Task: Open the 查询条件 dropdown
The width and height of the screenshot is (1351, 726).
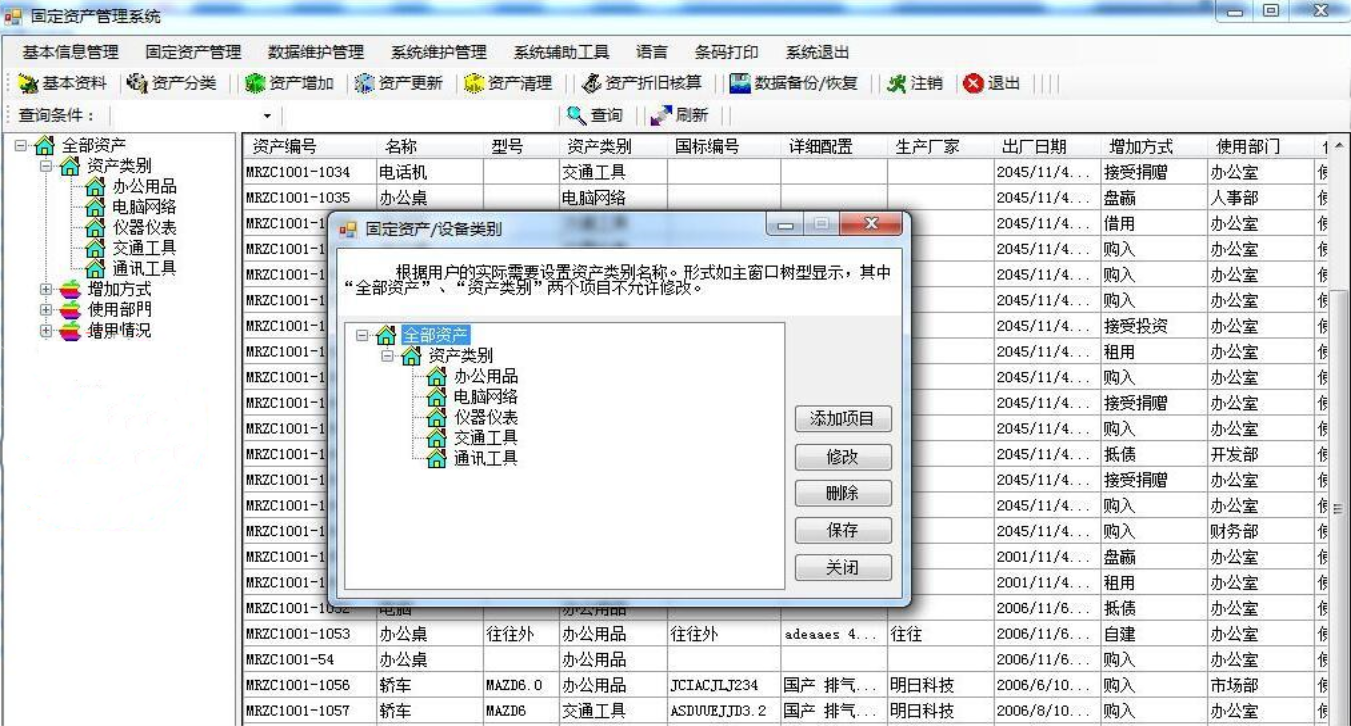Action: 267,117
